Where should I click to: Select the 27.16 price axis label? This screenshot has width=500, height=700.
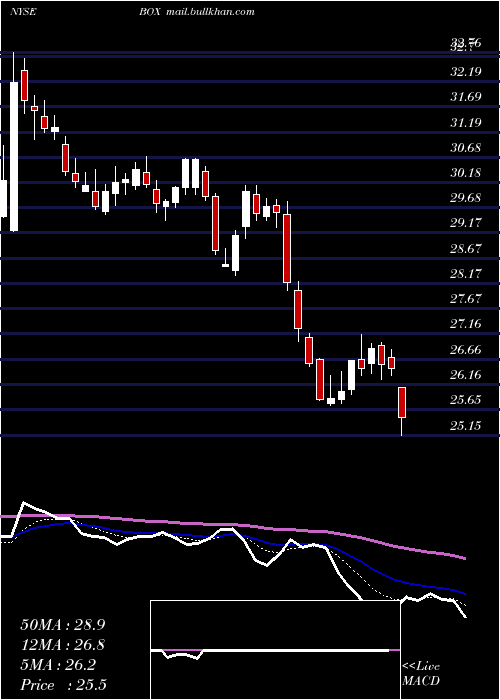(x=466, y=323)
